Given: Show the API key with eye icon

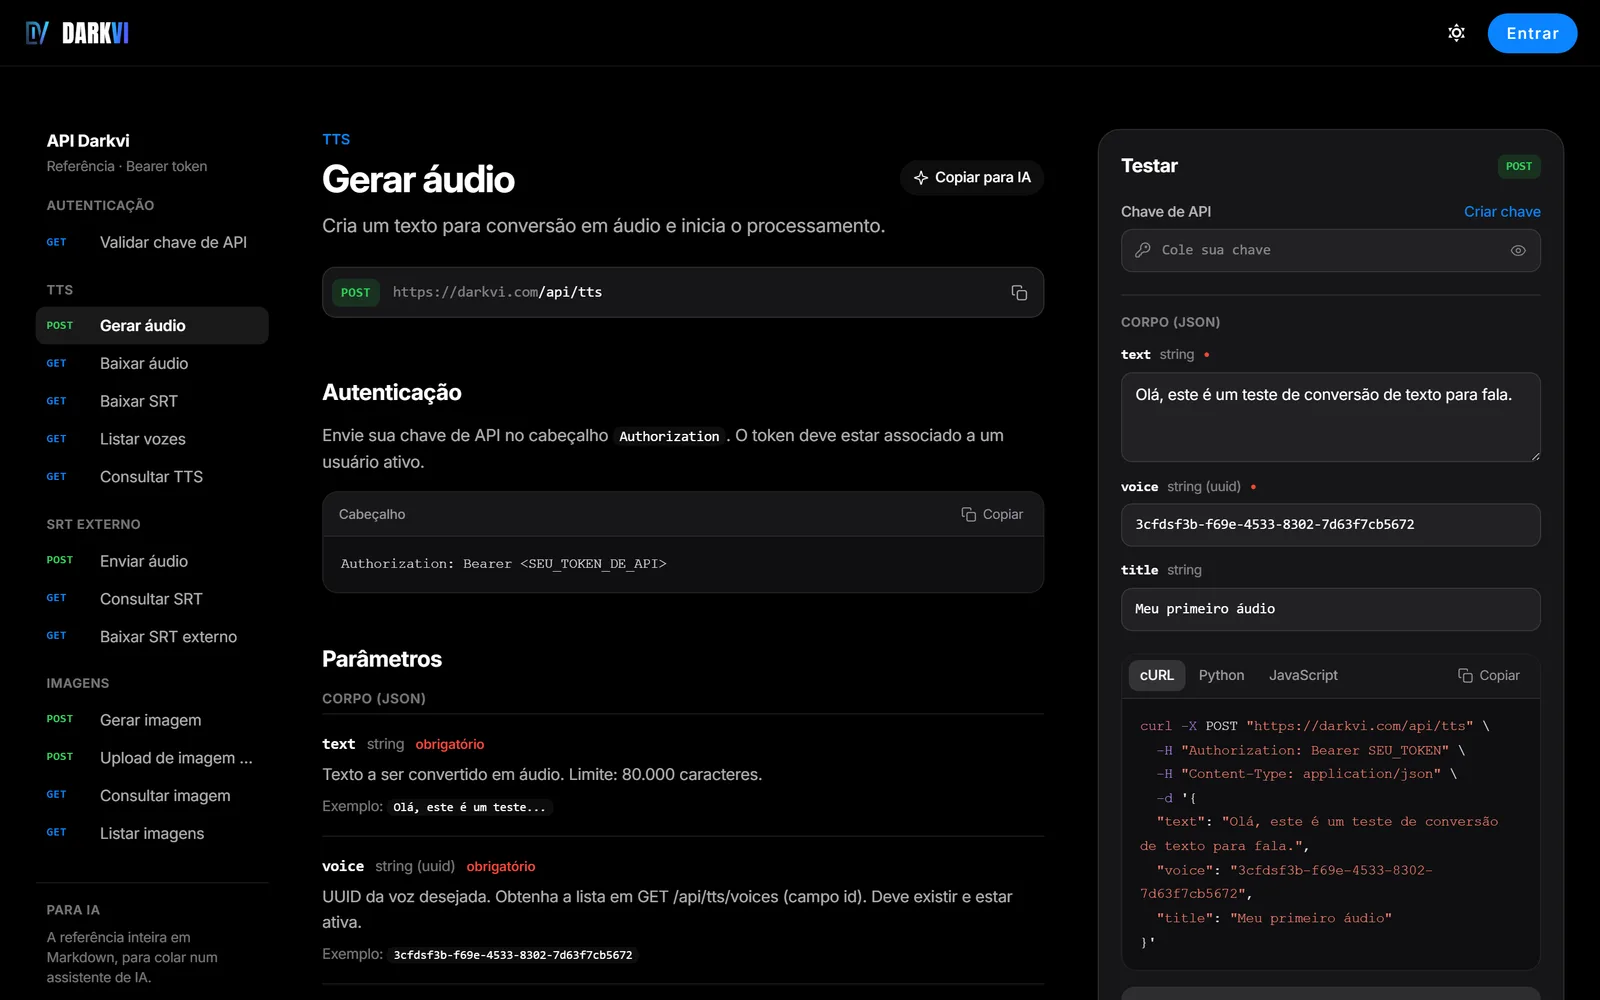Looking at the screenshot, I should [1518, 250].
